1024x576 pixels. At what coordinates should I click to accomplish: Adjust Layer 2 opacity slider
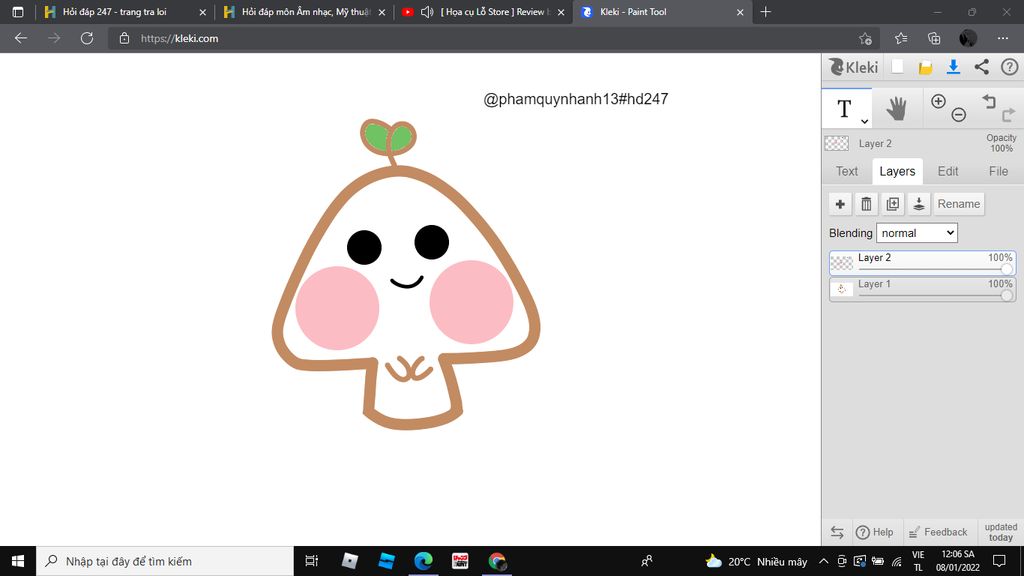(1006, 269)
